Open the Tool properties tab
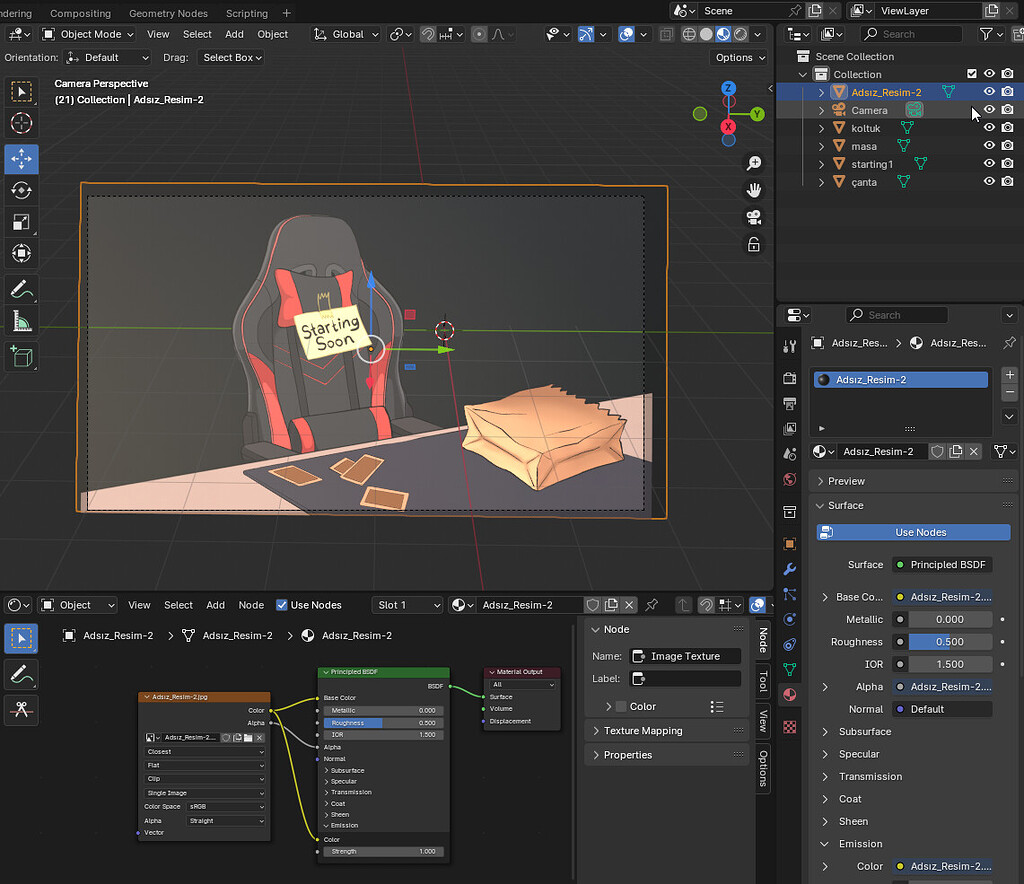1024x884 pixels. 790,347
